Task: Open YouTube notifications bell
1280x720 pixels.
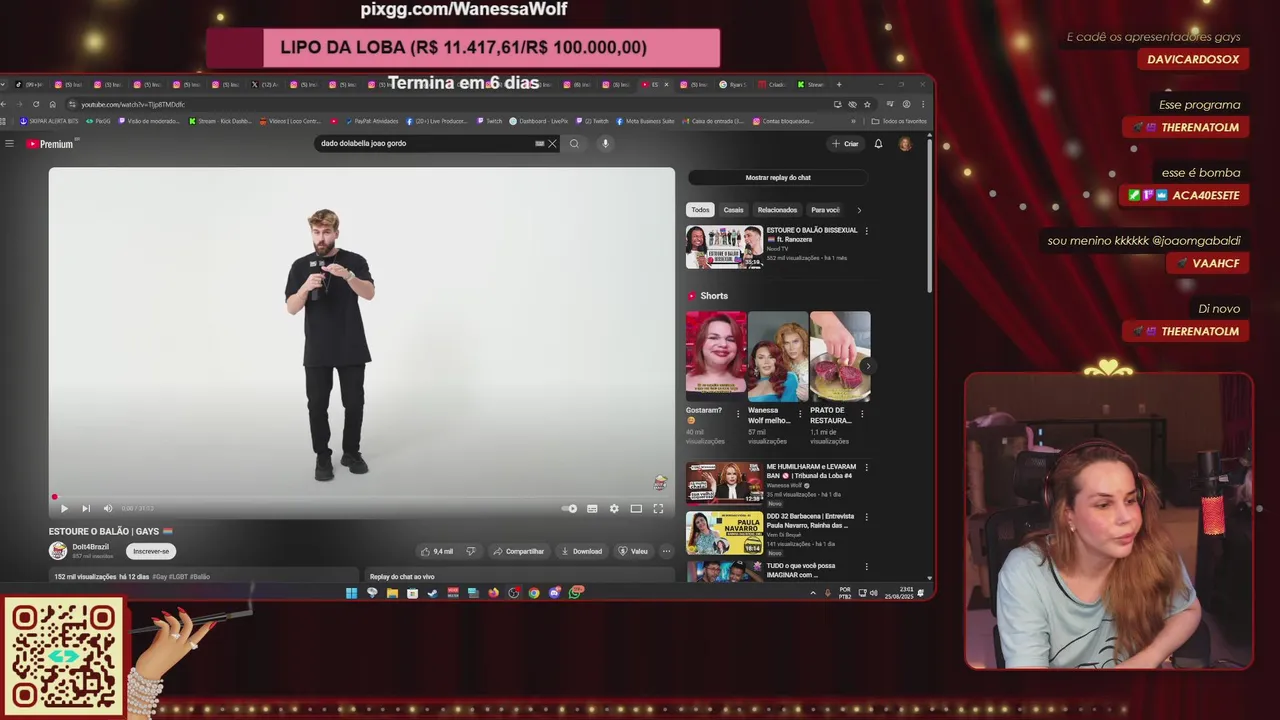Action: click(x=878, y=143)
